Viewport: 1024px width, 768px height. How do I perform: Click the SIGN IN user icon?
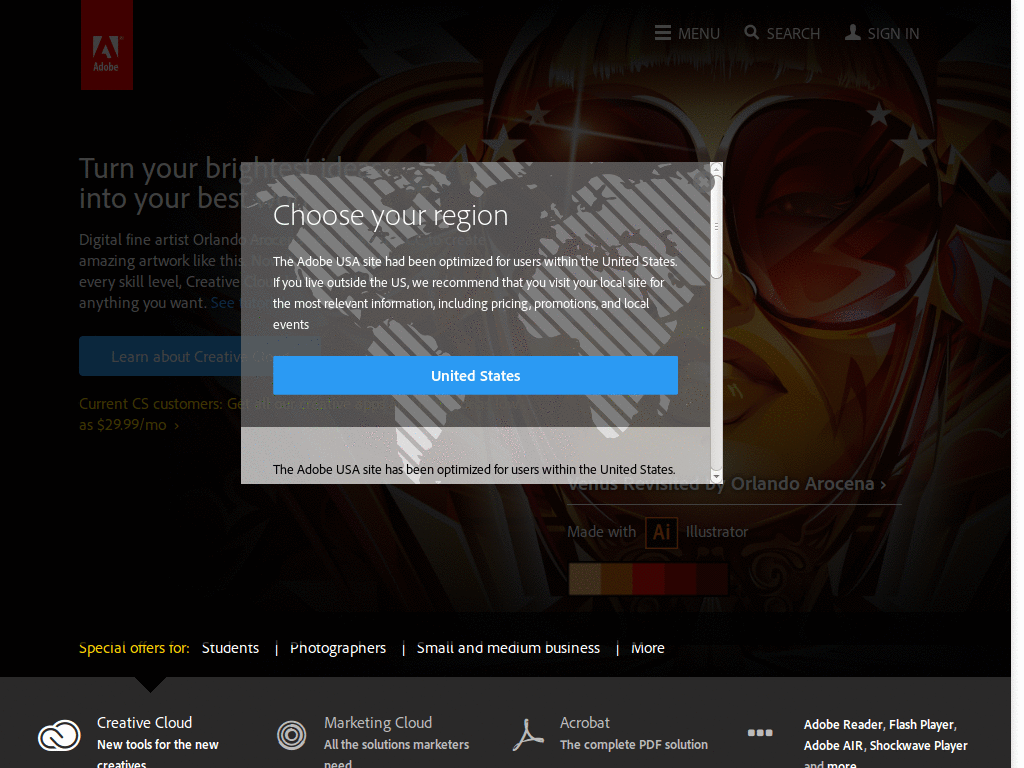(852, 33)
